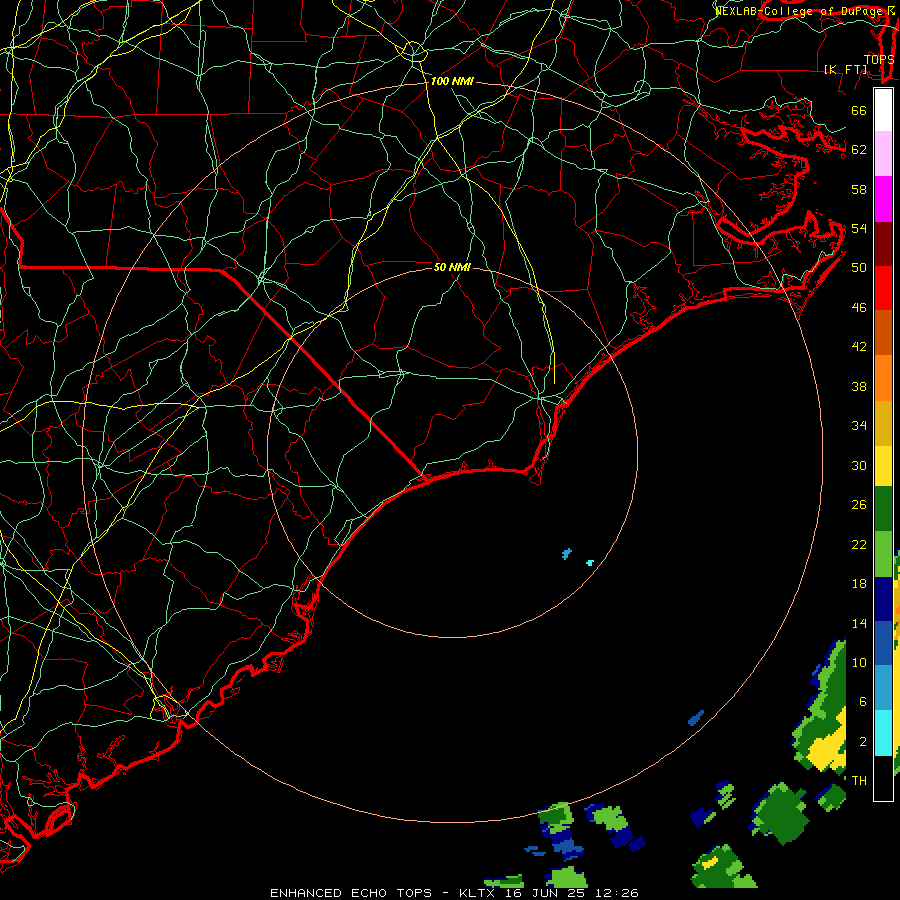Click the gold 34 kft legend swatch
Screen dimensions: 900x900
[x=883, y=423]
